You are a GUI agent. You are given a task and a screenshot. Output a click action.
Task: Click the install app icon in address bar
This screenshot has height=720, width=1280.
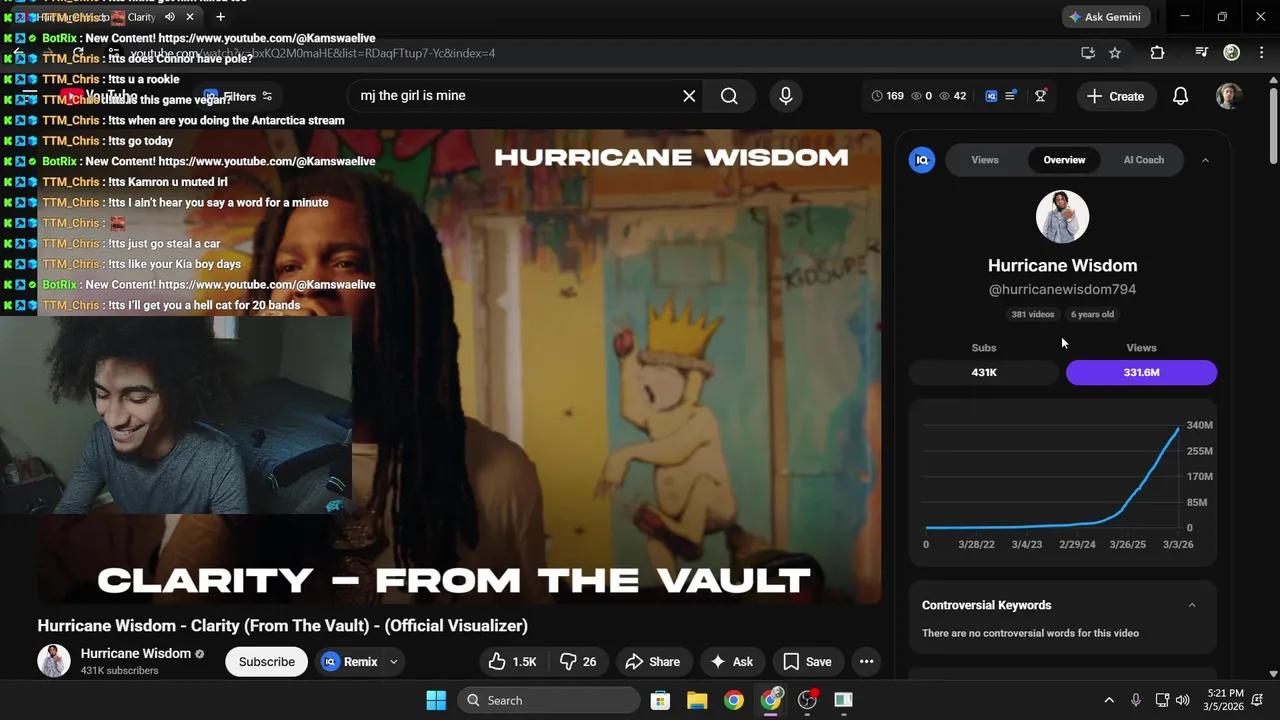tap(1088, 53)
